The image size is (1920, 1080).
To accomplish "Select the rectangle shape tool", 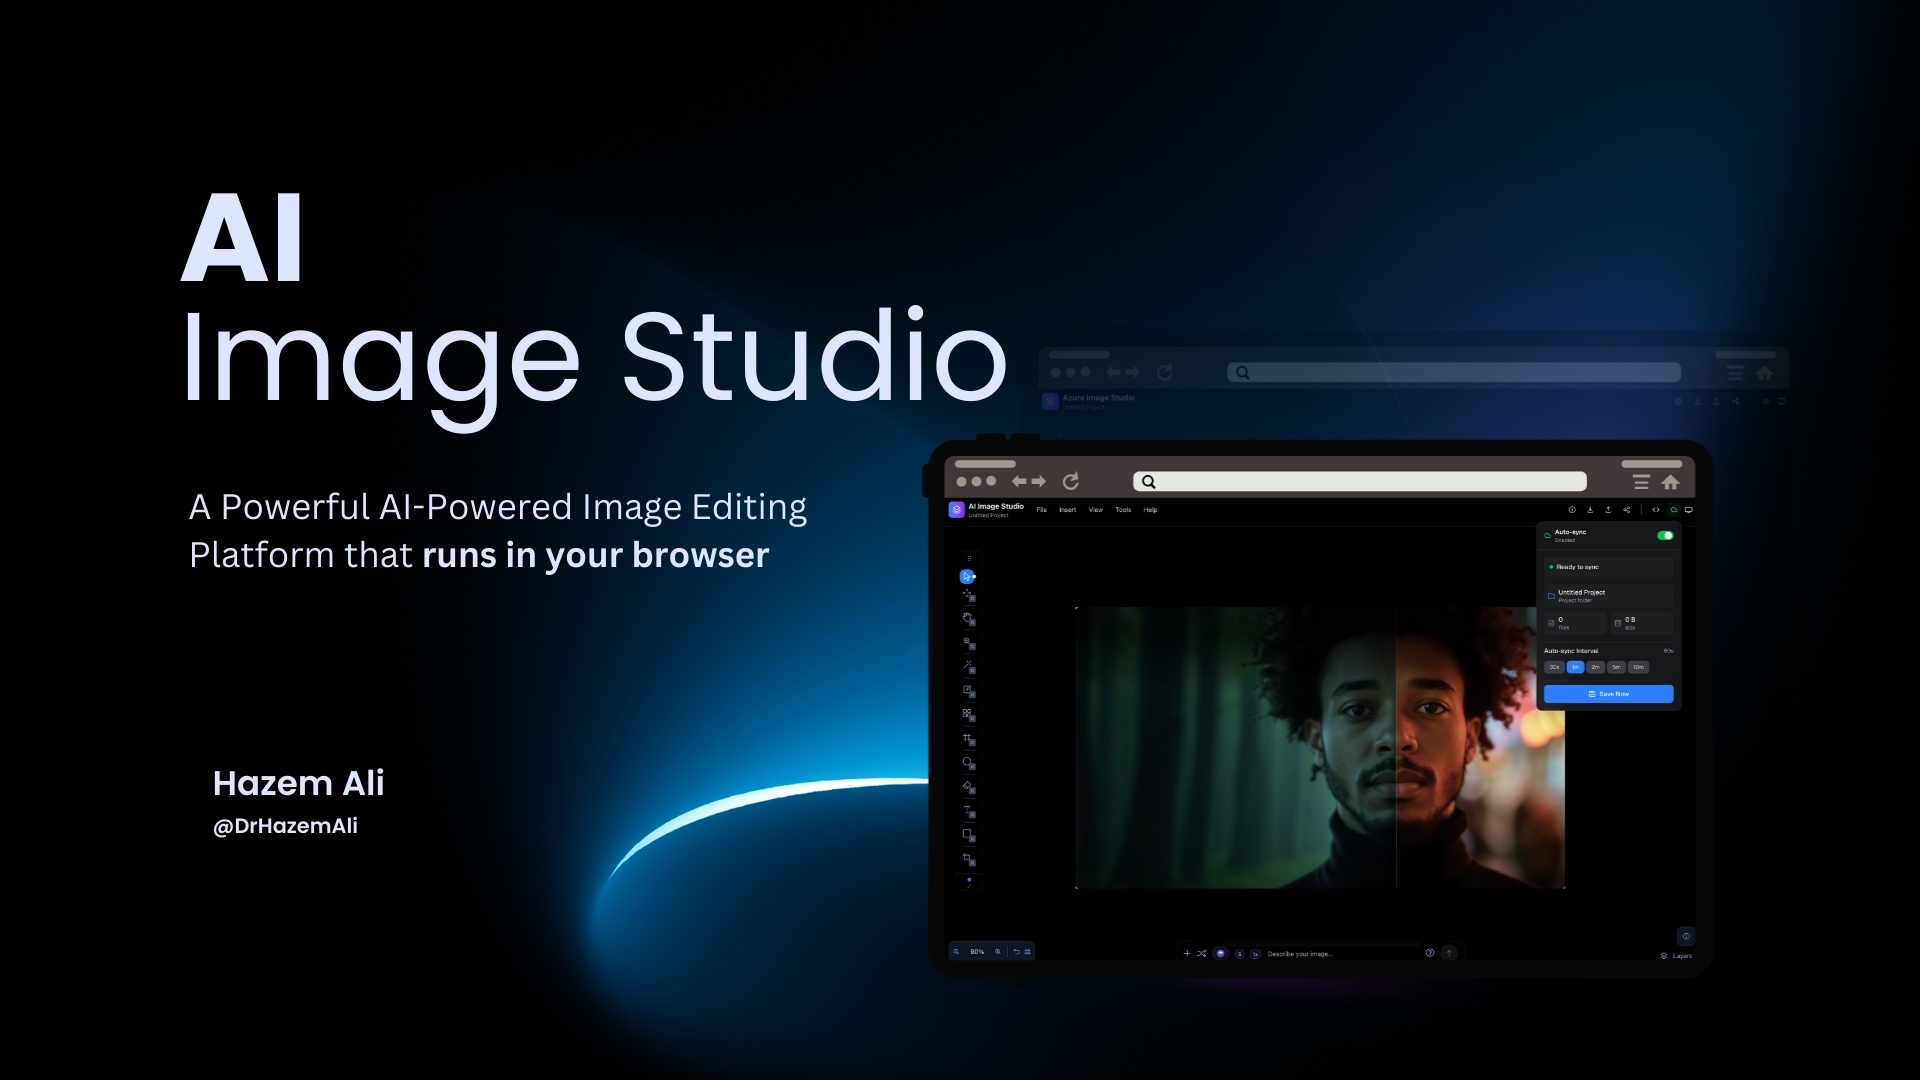I will [968, 835].
